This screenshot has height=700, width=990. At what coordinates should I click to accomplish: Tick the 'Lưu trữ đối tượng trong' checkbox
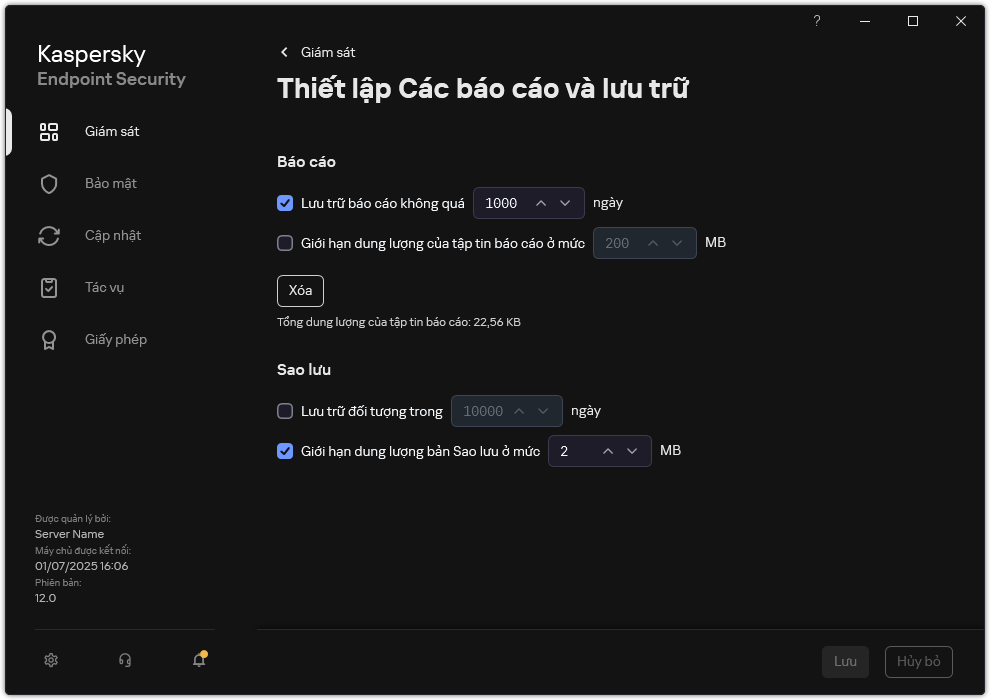coord(285,411)
